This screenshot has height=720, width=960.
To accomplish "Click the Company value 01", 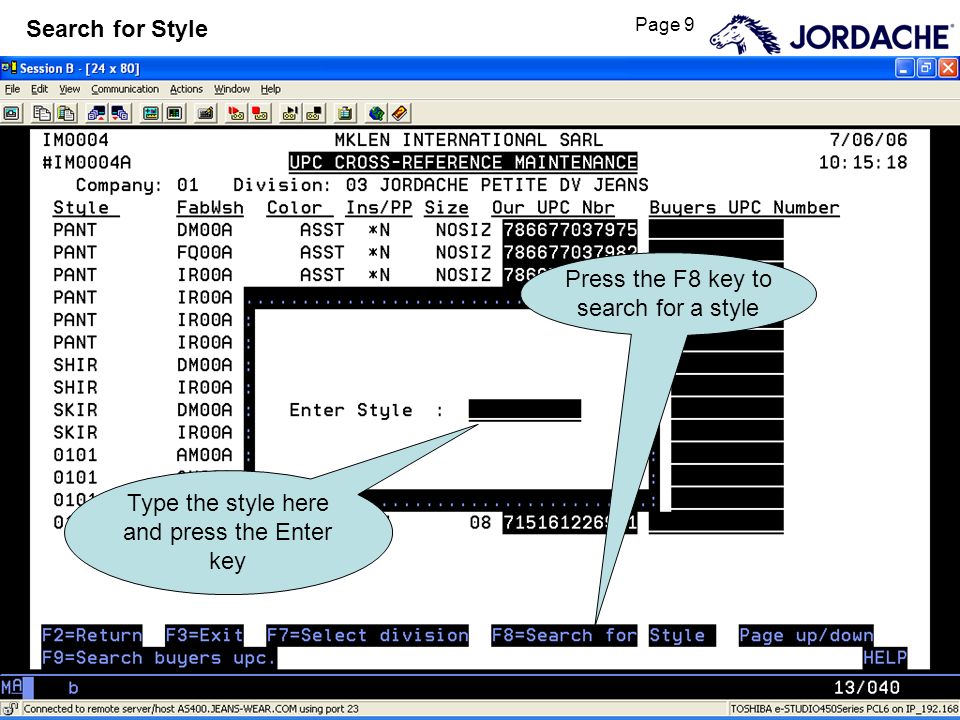I will point(187,185).
